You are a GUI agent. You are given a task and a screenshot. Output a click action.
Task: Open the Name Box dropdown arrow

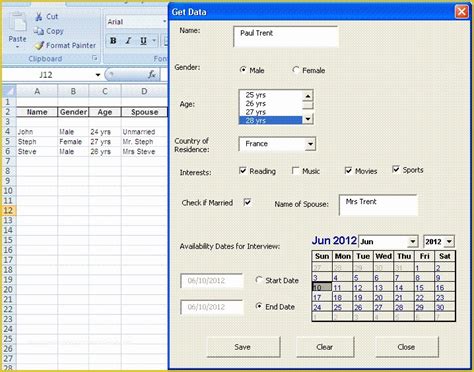pos(98,75)
